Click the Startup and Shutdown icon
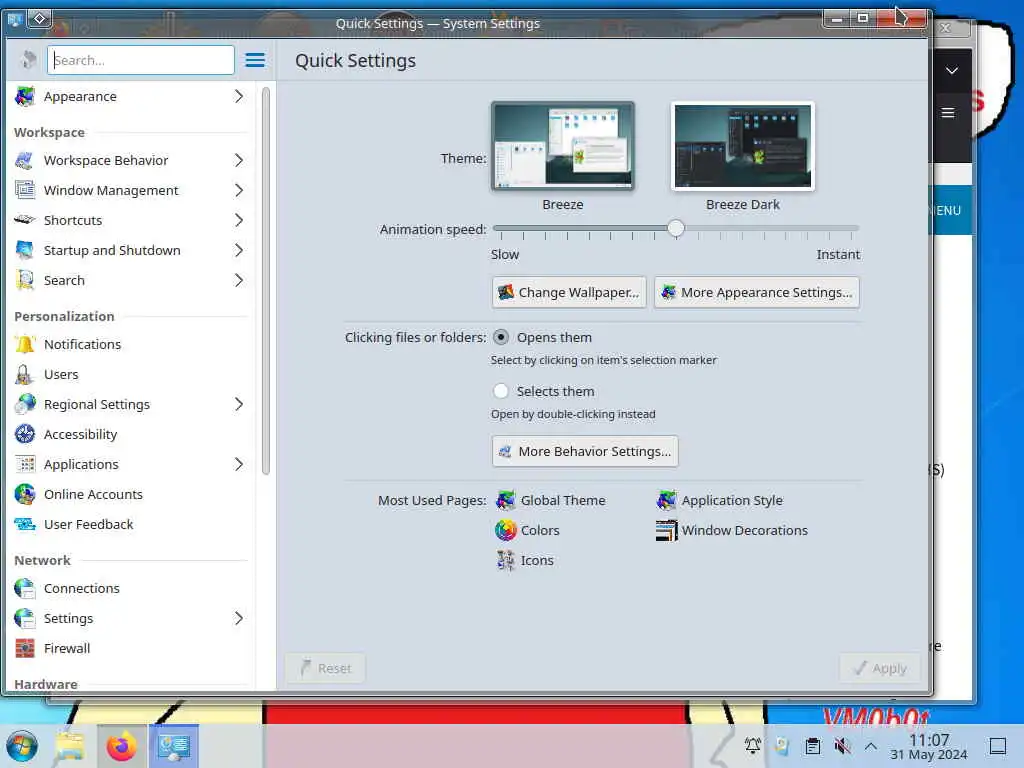This screenshot has height=768, width=1024. 25,250
